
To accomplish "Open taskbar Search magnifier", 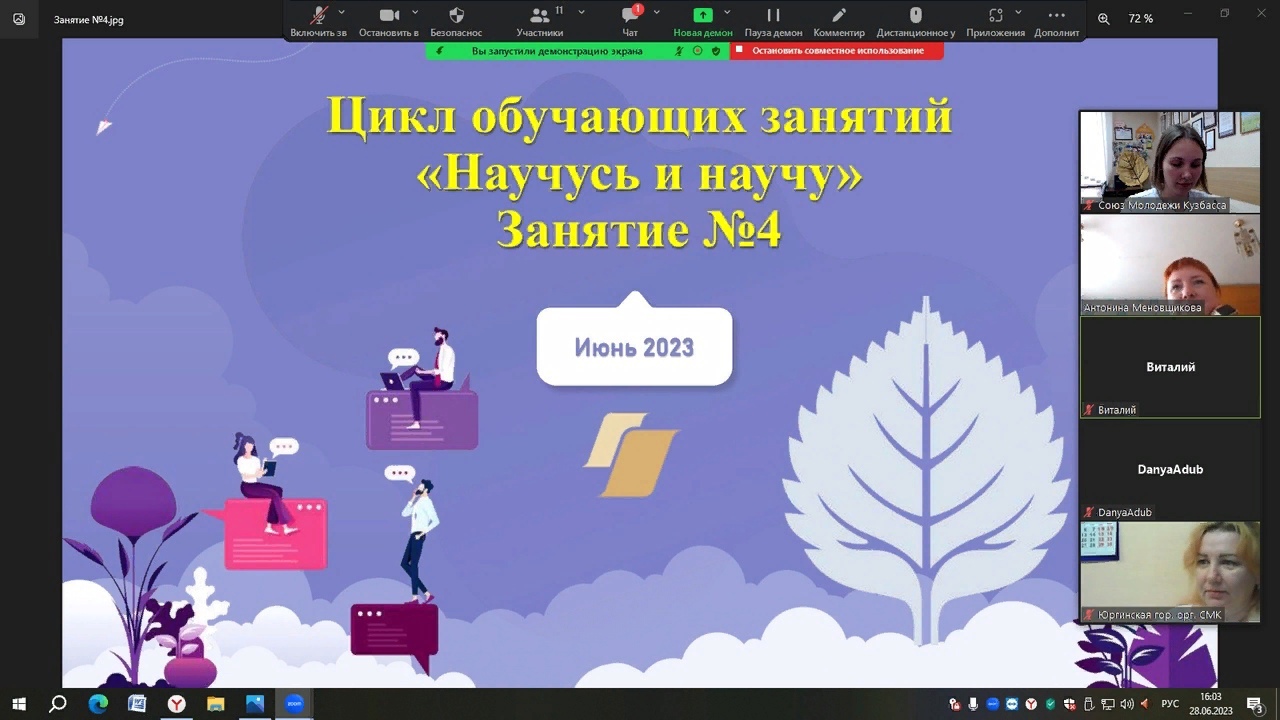I will point(58,704).
